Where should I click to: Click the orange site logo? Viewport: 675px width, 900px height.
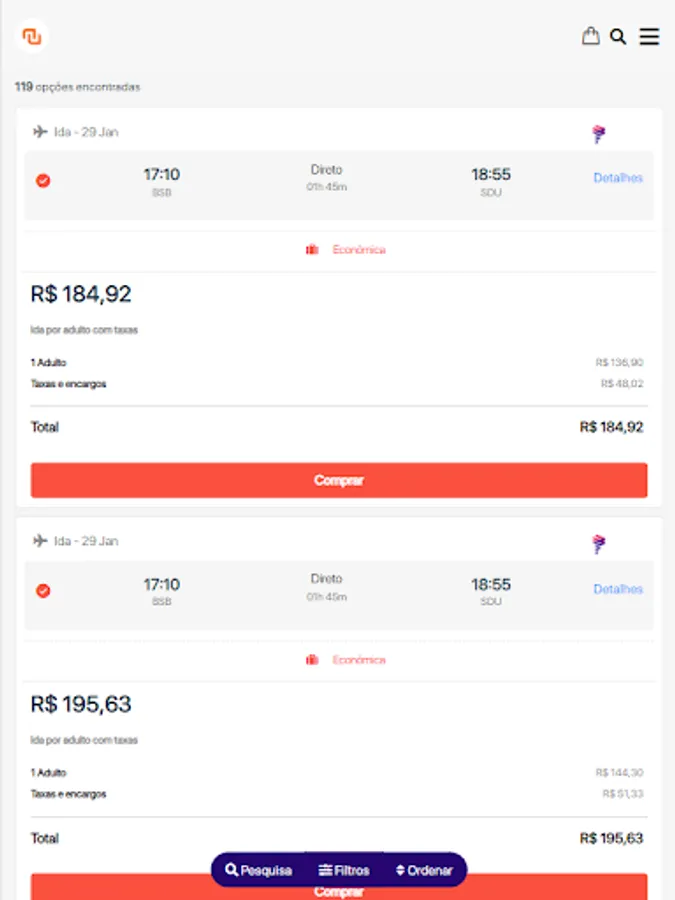pyautogui.click(x=32, y=37)
